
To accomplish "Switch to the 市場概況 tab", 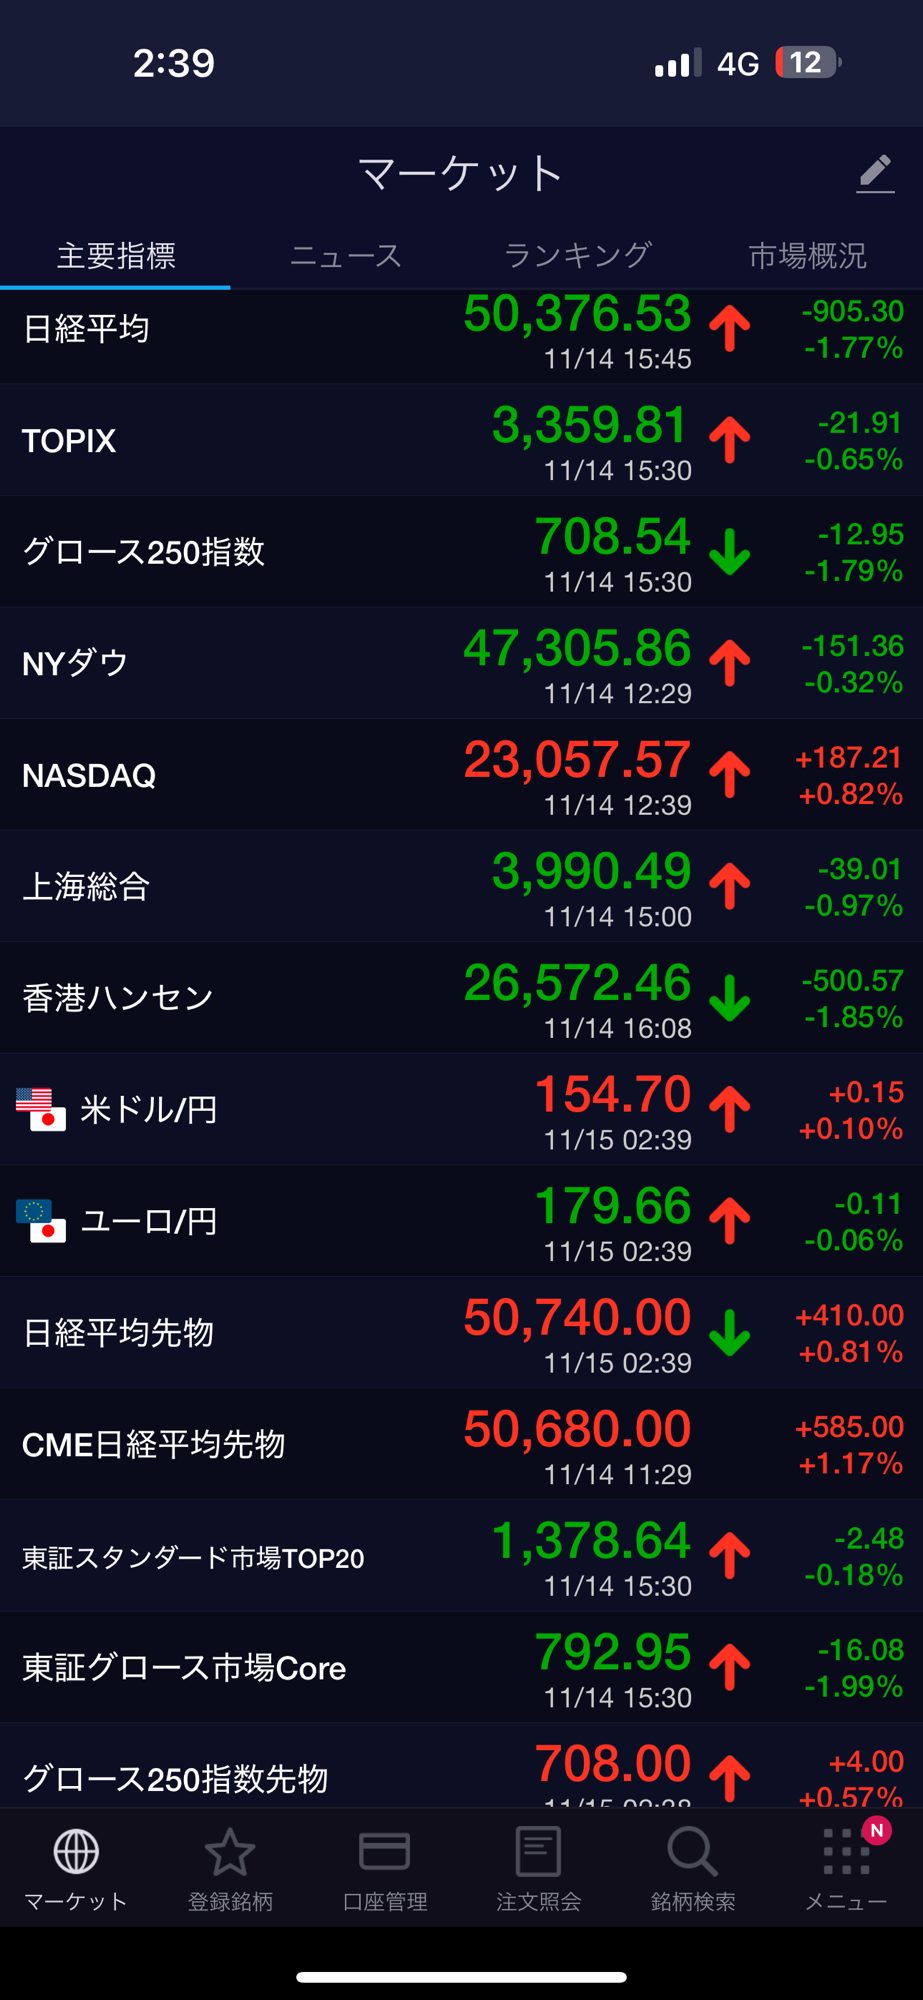I will [x=807, y=256].
